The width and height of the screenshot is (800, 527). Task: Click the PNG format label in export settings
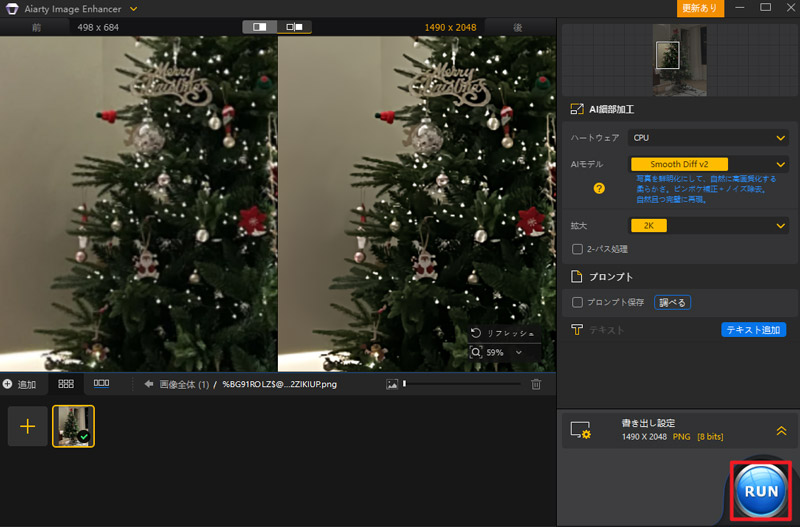(x=681, y=437)
